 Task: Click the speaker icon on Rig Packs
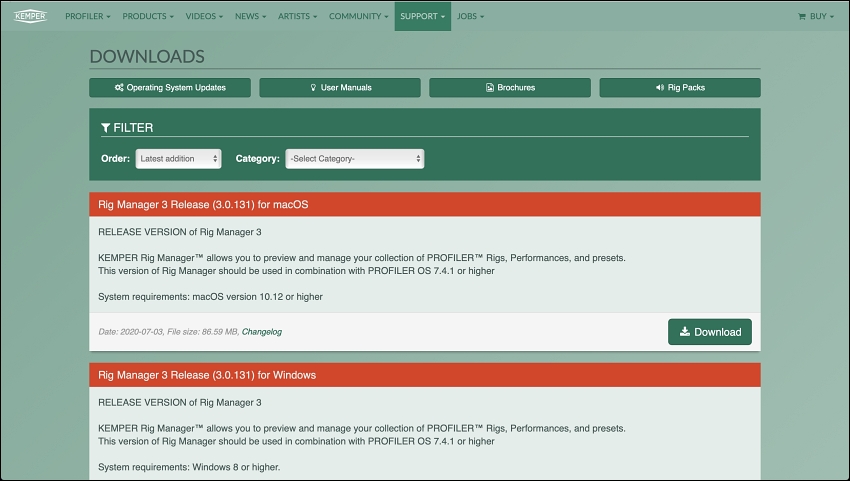[660, 87]
